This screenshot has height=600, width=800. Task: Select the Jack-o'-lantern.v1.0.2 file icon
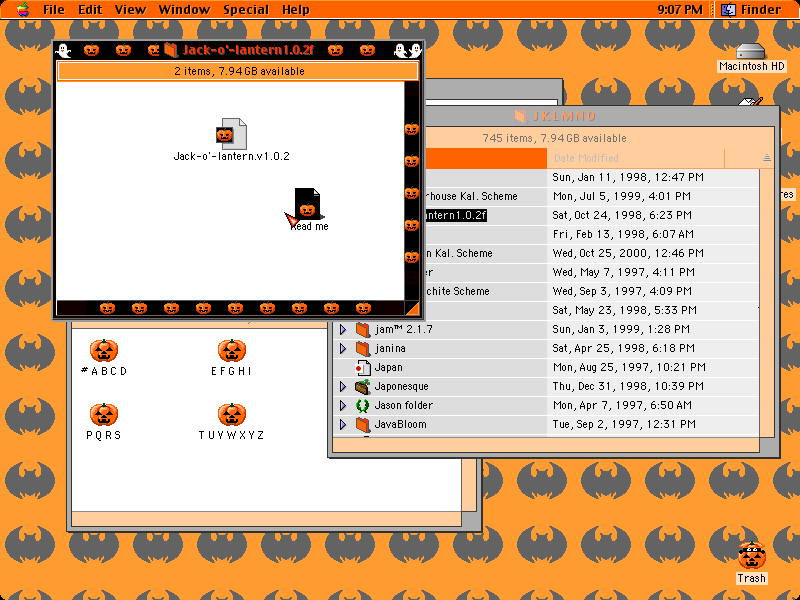231,134
